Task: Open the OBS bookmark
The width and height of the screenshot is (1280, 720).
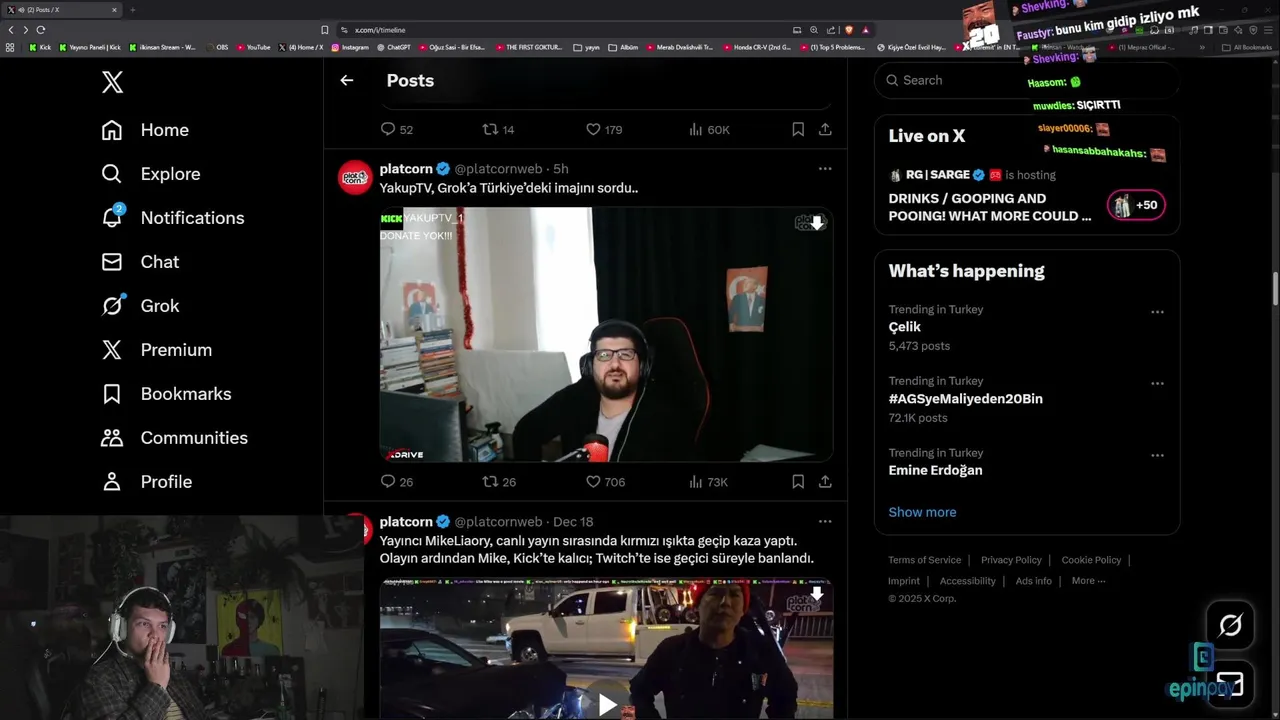Action: click(x=218, y=47)
